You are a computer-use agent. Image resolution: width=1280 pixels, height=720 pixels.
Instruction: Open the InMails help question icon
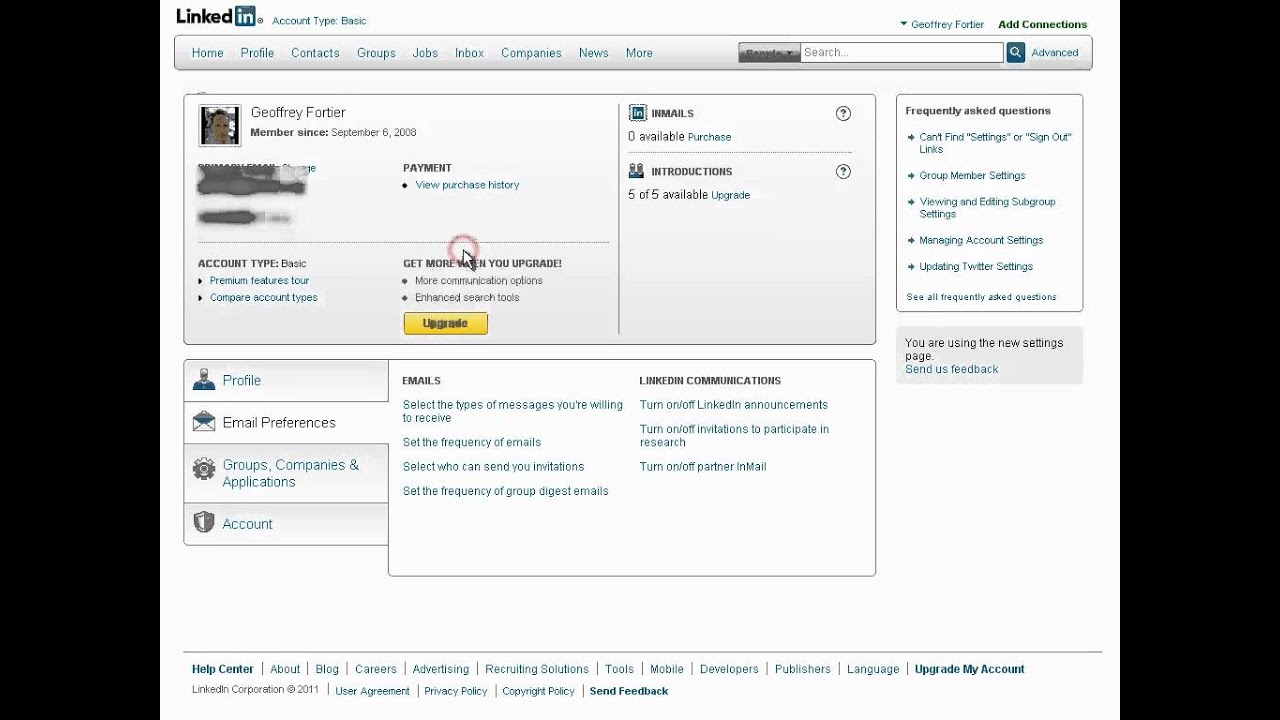[843, 114]
